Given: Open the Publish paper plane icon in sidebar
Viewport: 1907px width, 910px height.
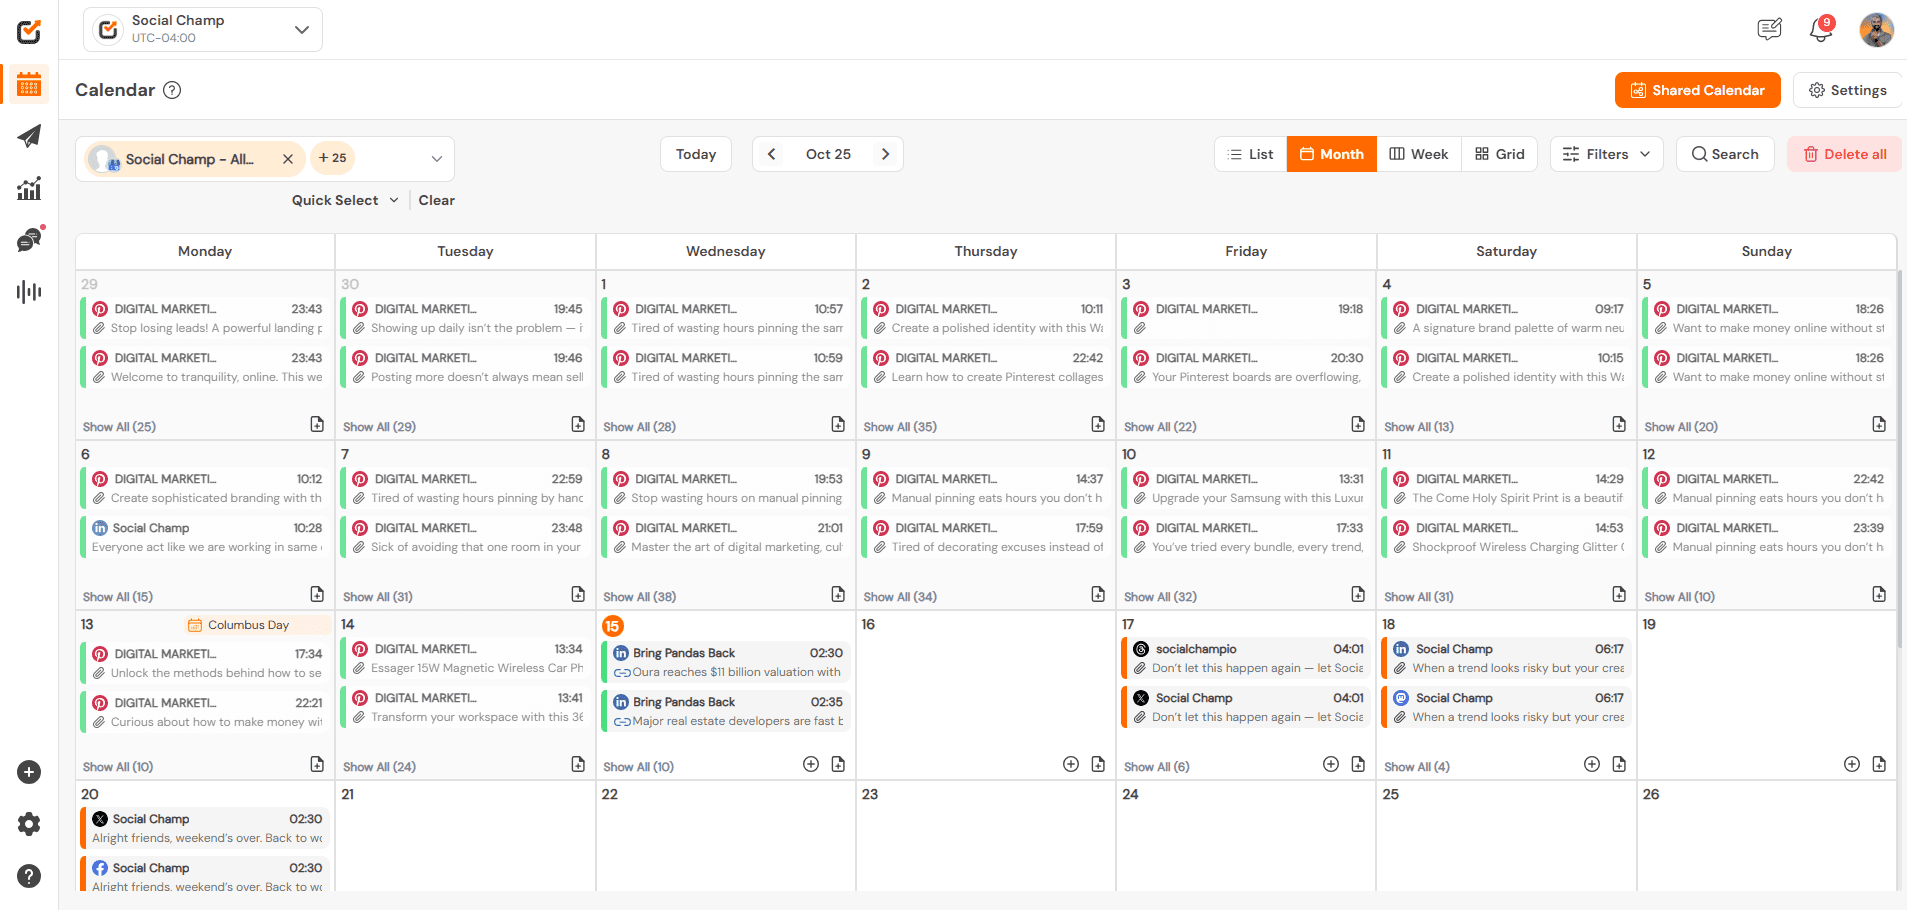Looking at the screenshot, I should tap(29, 136).
